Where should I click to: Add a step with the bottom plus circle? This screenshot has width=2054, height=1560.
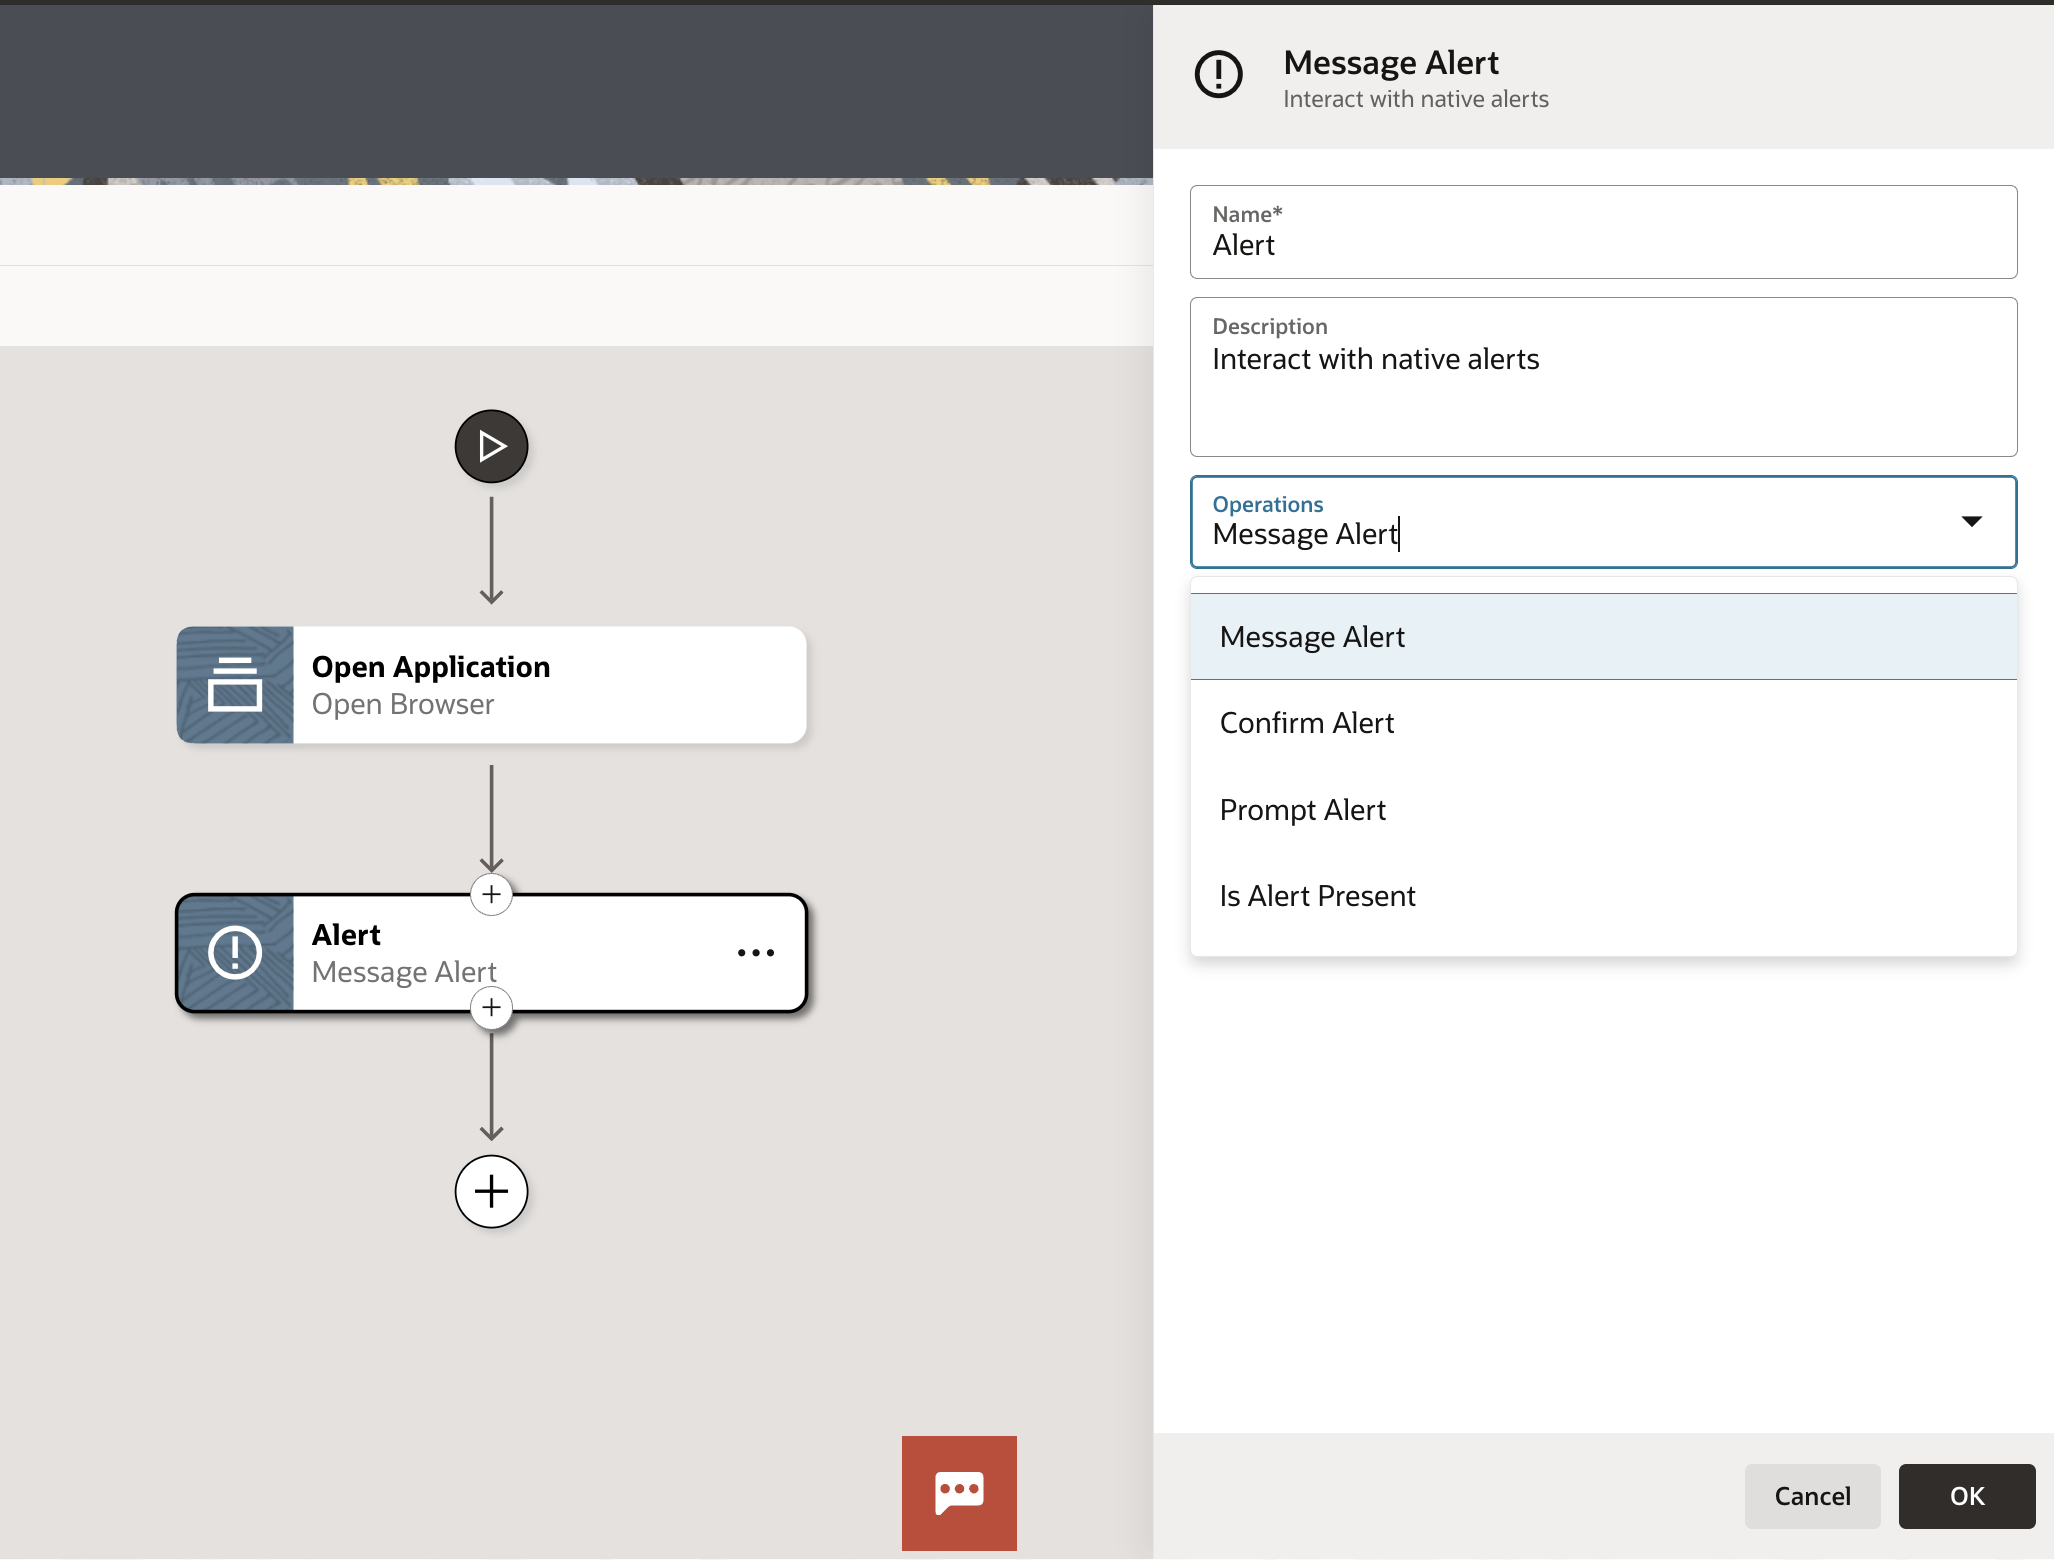pyautogui.click(x=491, y=1191)
